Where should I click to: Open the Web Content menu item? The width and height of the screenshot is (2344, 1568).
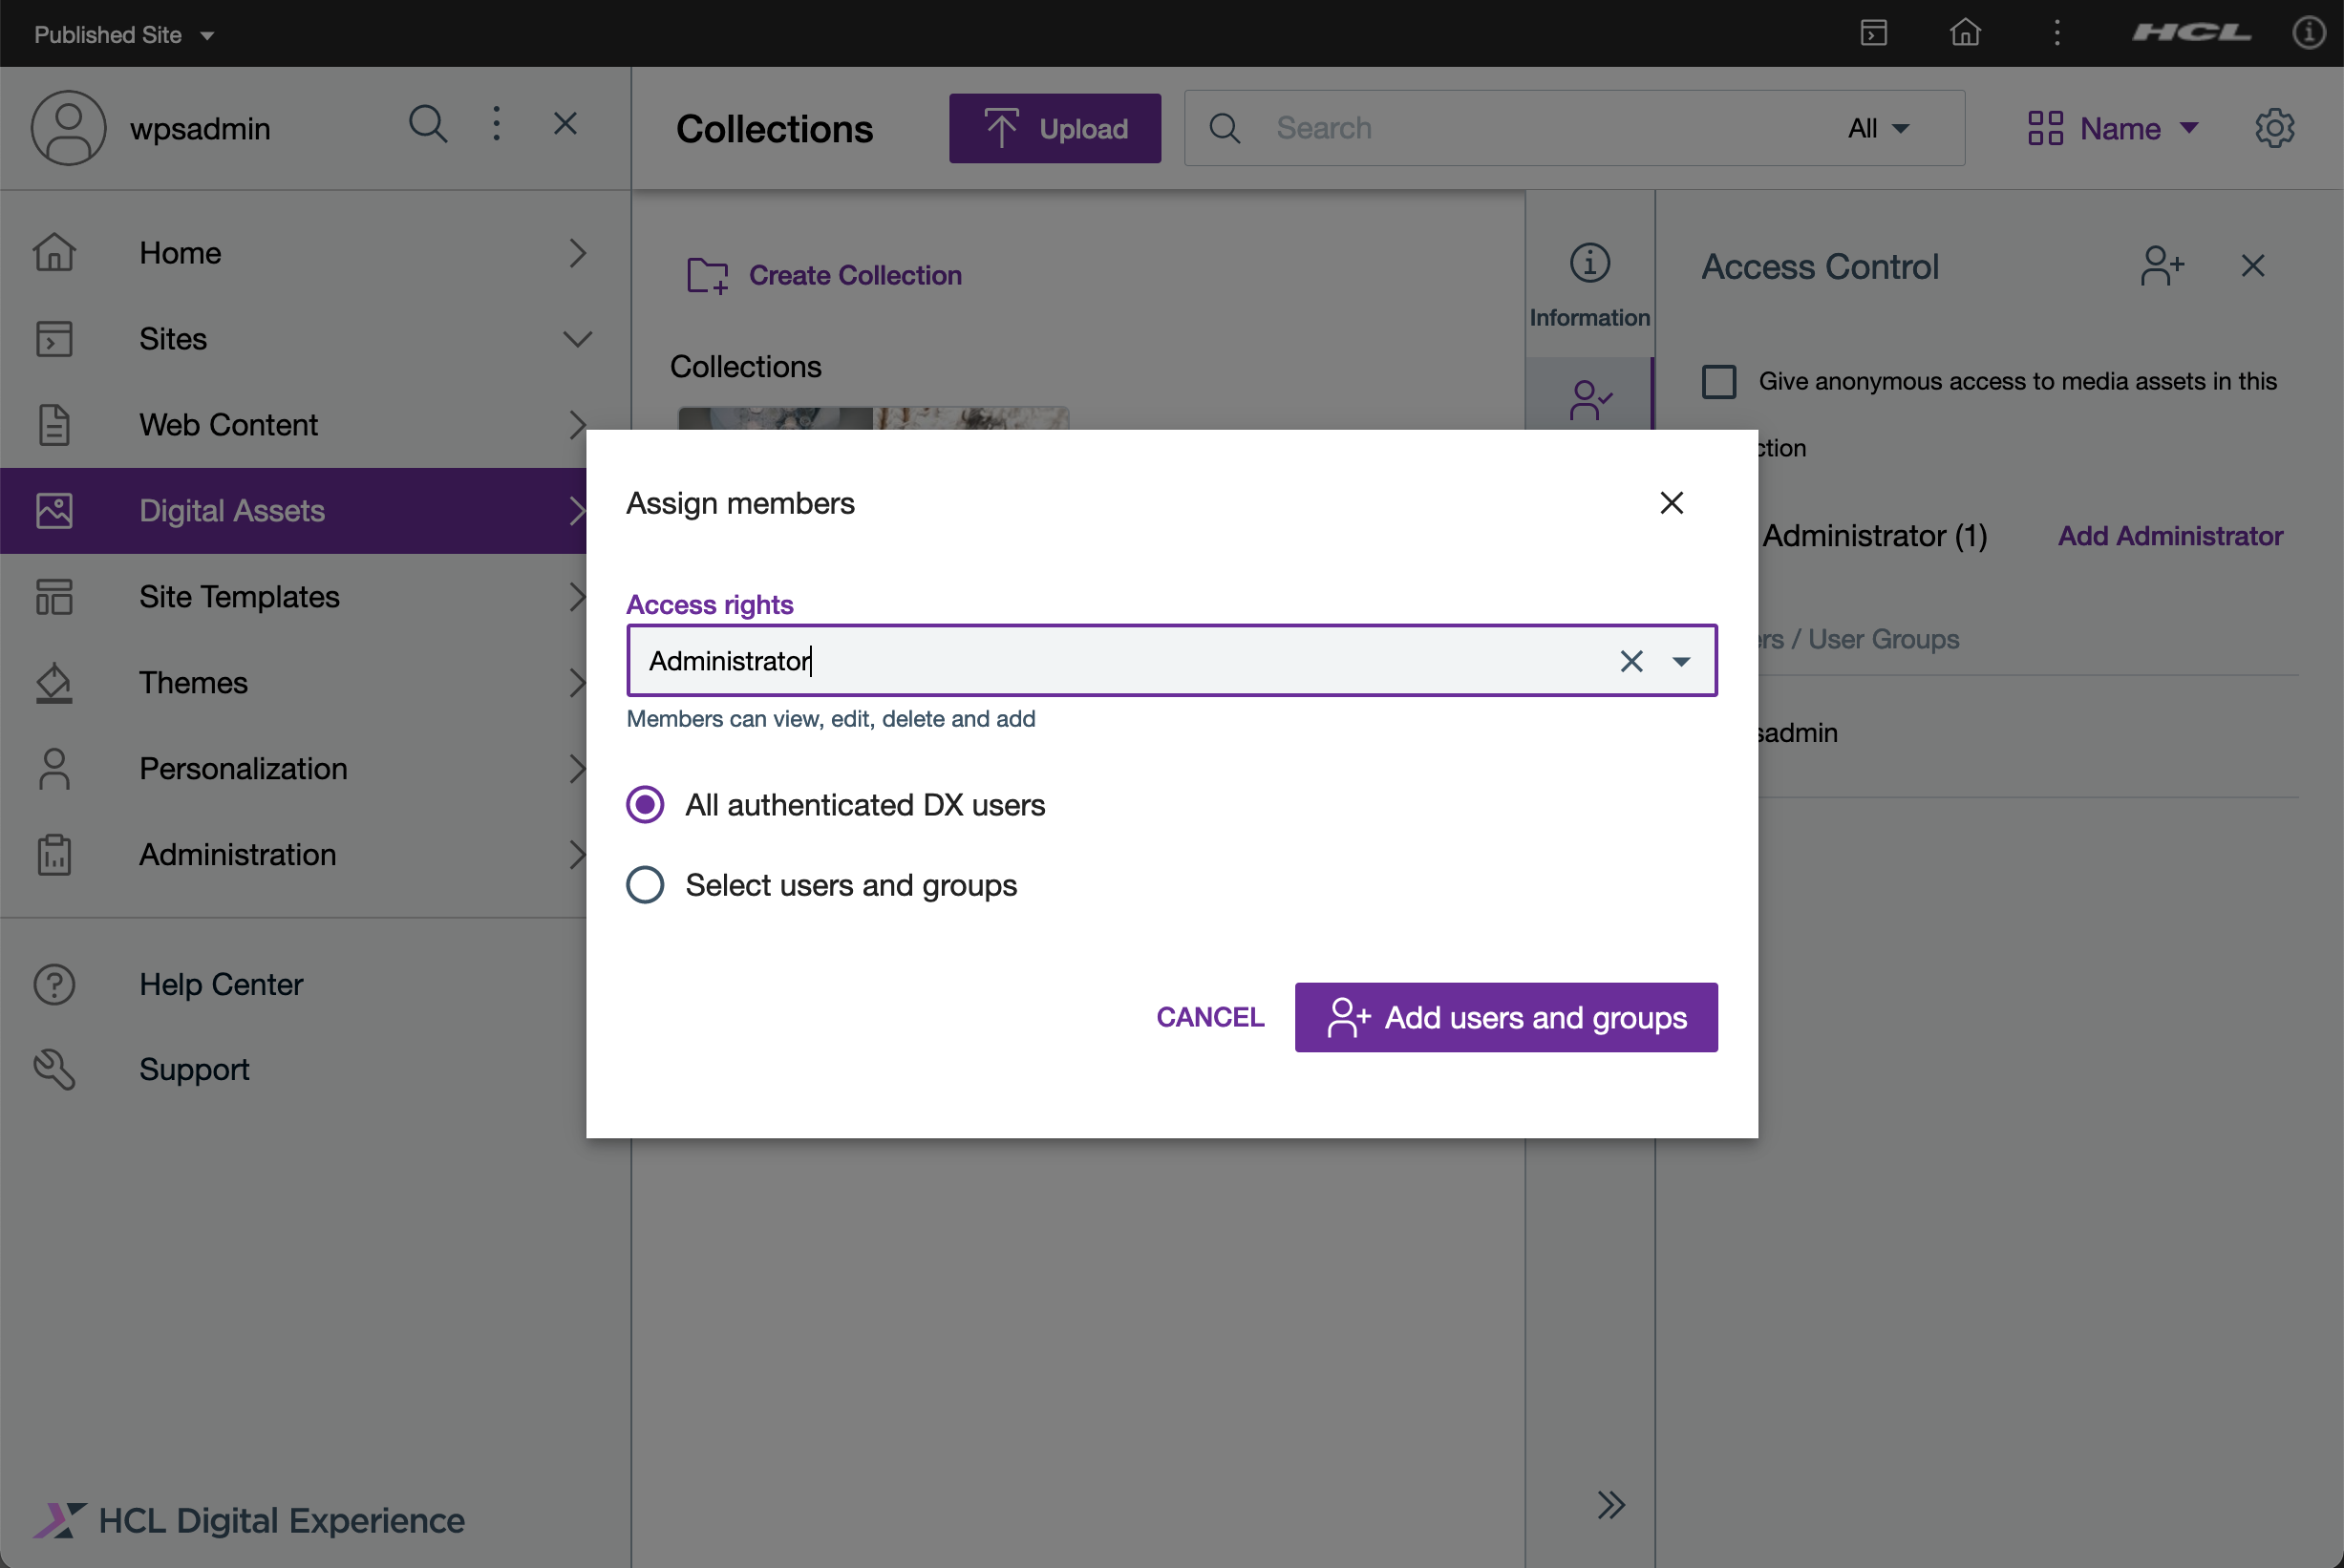point(228,425)
